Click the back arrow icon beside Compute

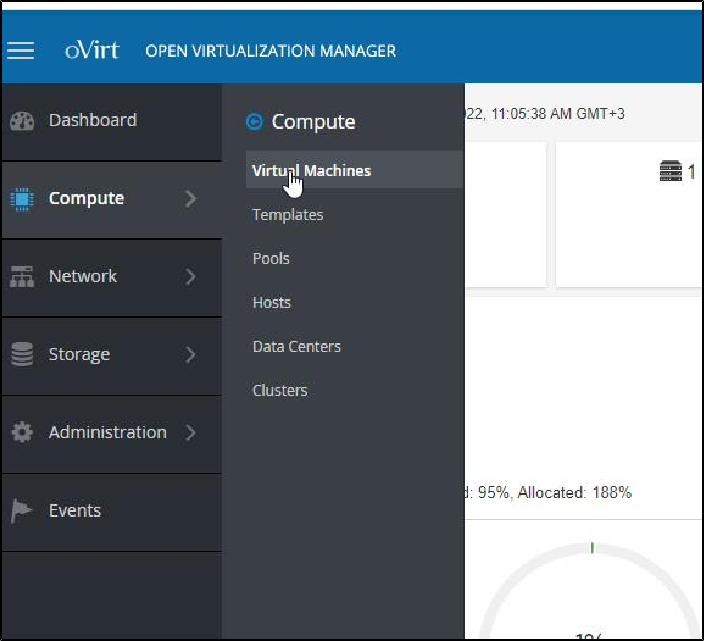point(254,122)
